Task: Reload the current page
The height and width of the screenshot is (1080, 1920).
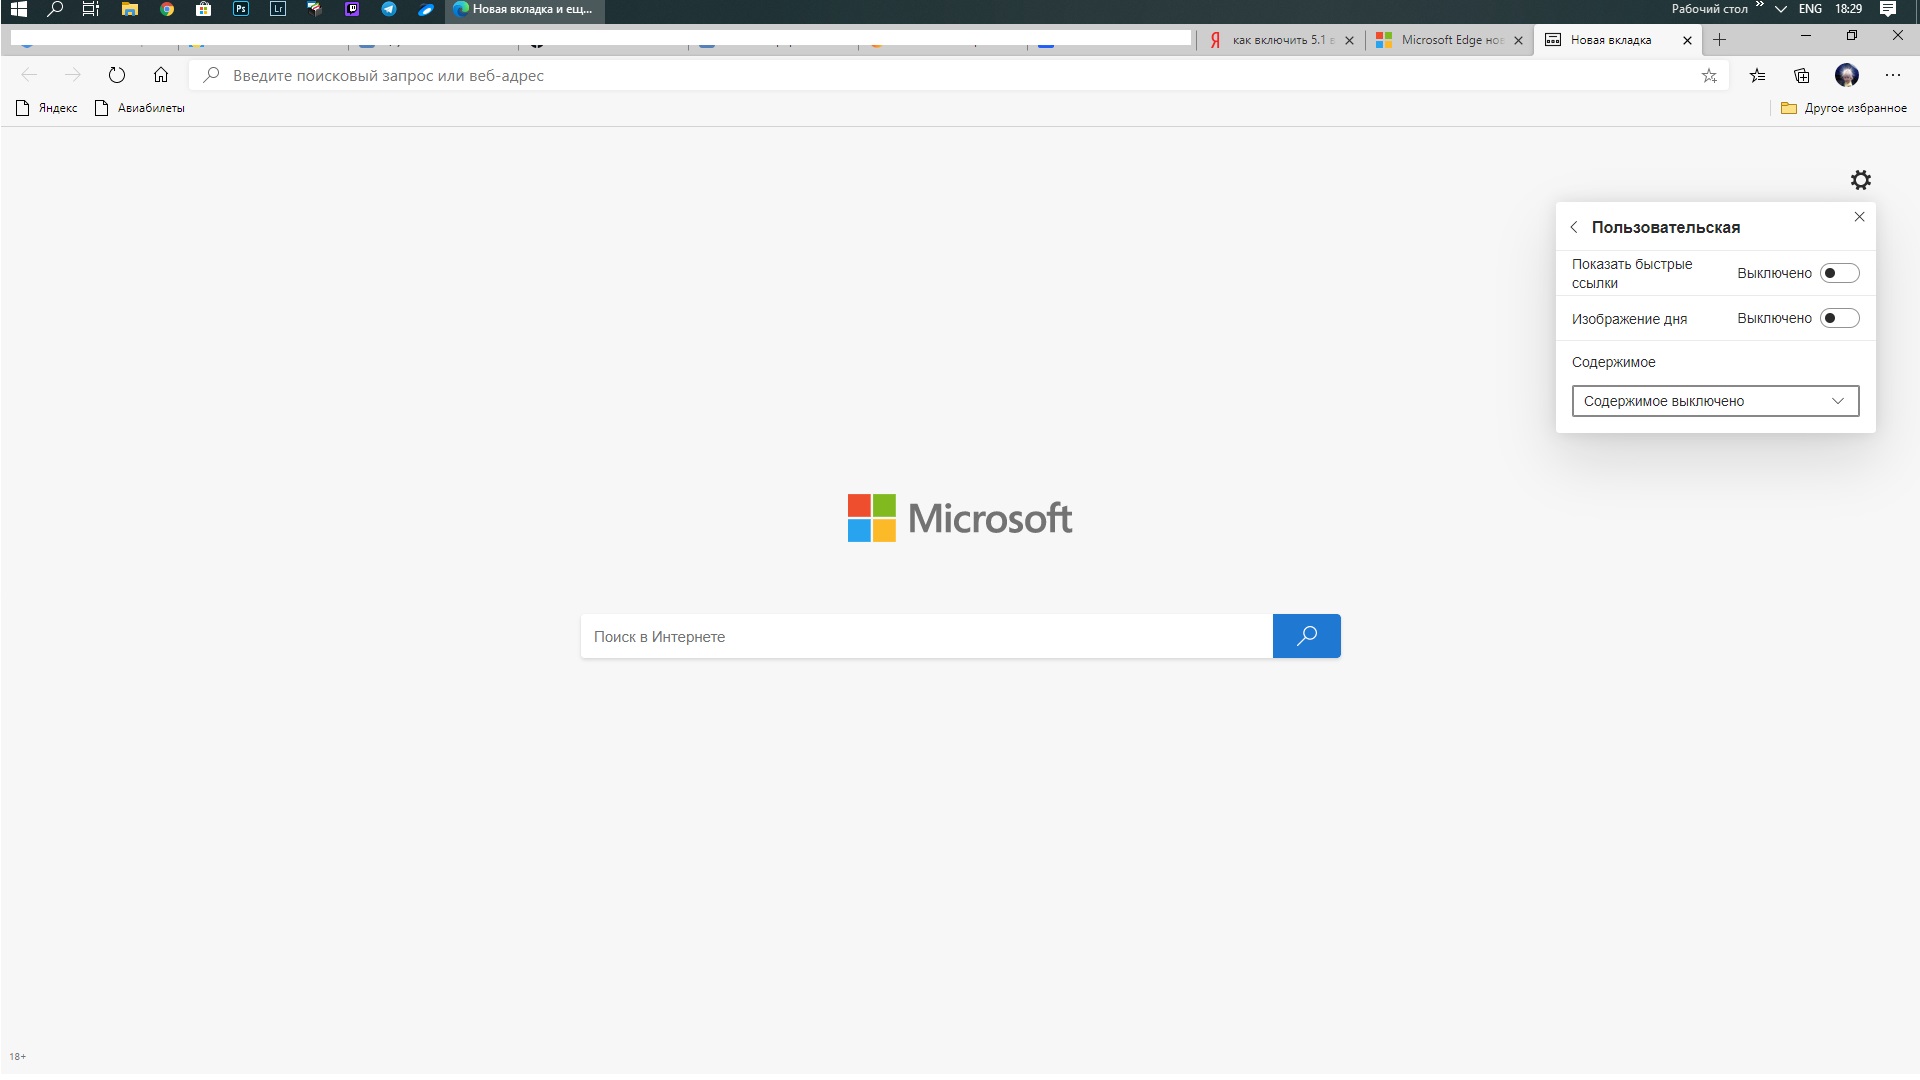Action: (117, 75)
